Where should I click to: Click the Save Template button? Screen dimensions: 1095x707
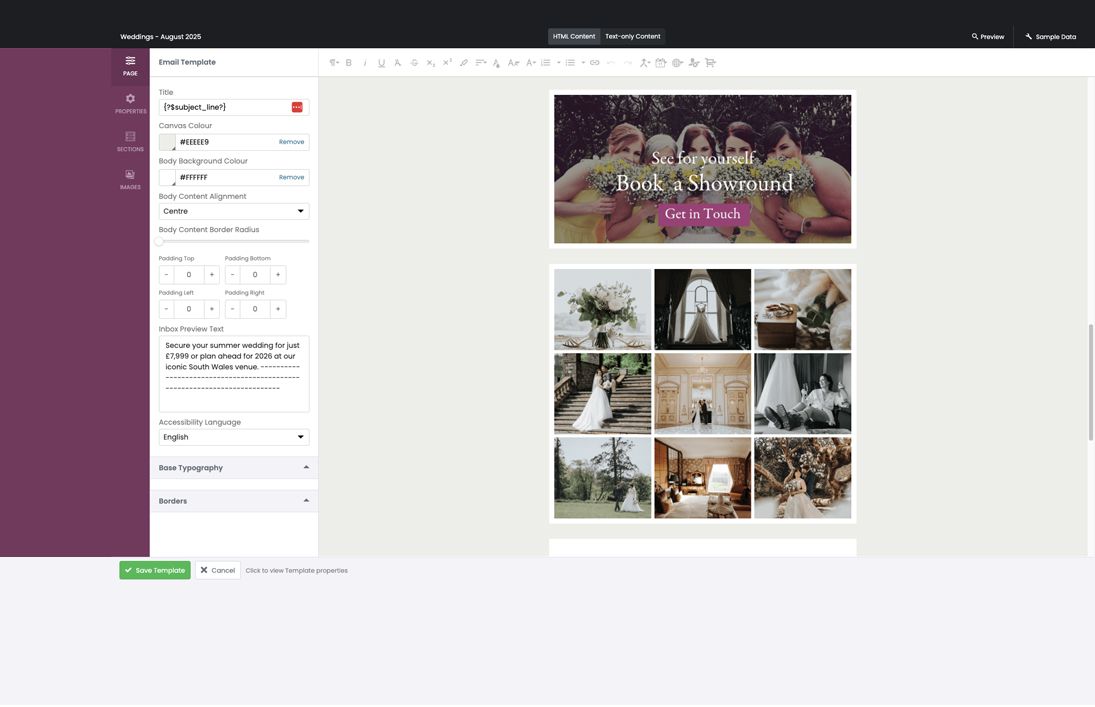[155, 570]
